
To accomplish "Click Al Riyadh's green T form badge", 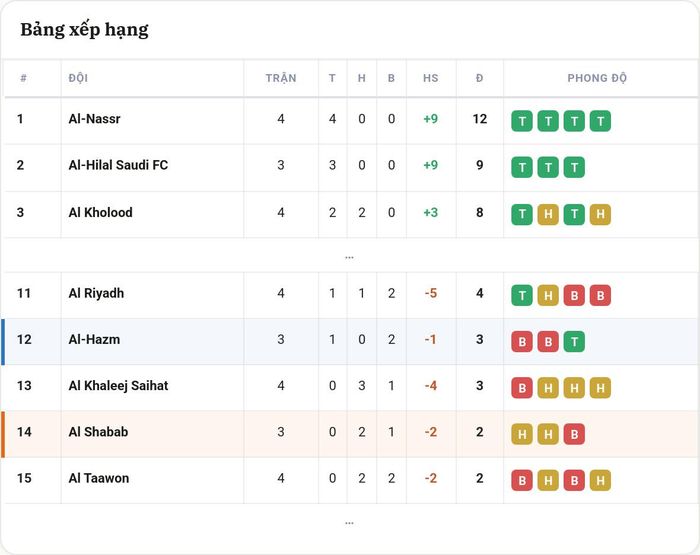I will point(522,296).
